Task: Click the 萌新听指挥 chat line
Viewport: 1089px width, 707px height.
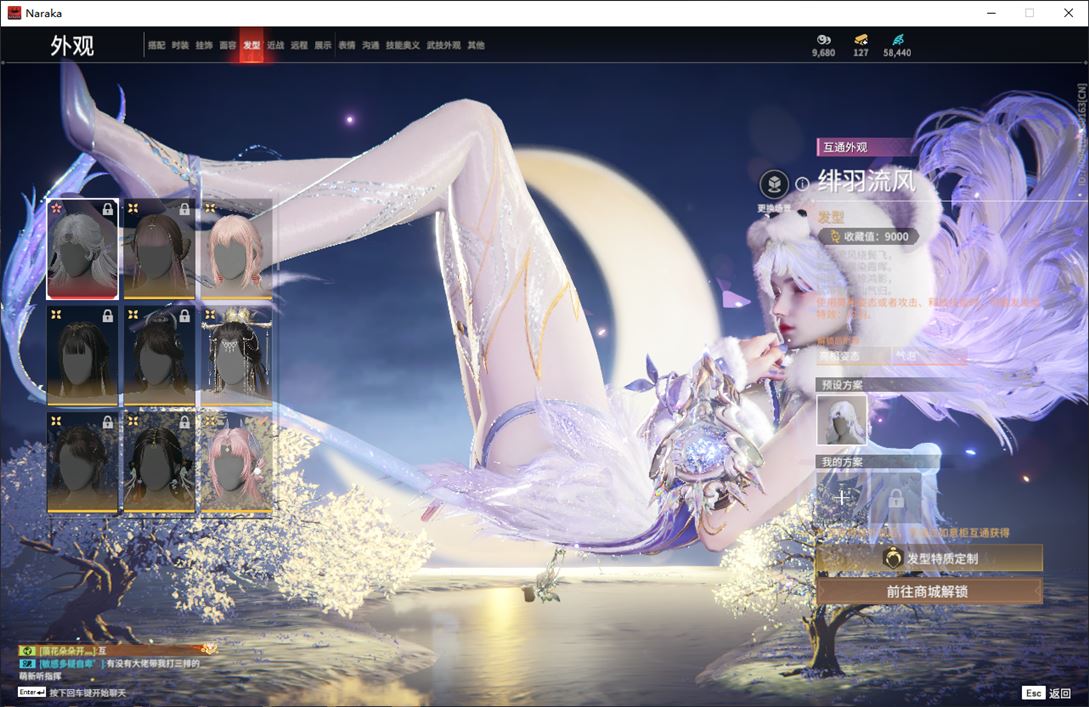Action: pos(40,676)
